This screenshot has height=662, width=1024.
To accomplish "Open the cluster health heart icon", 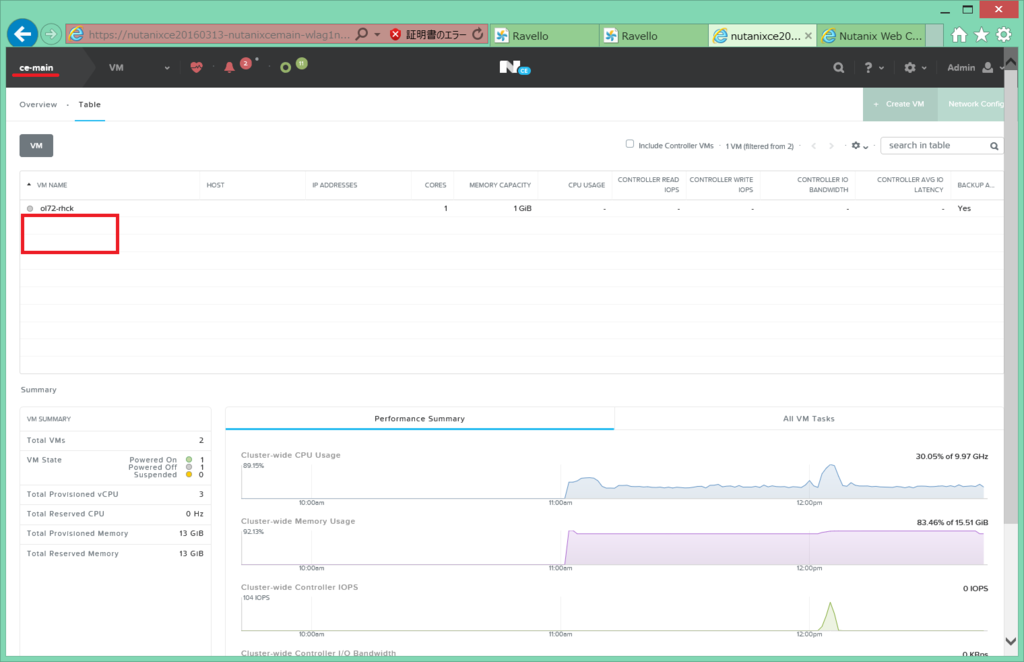I will [197, 67].
